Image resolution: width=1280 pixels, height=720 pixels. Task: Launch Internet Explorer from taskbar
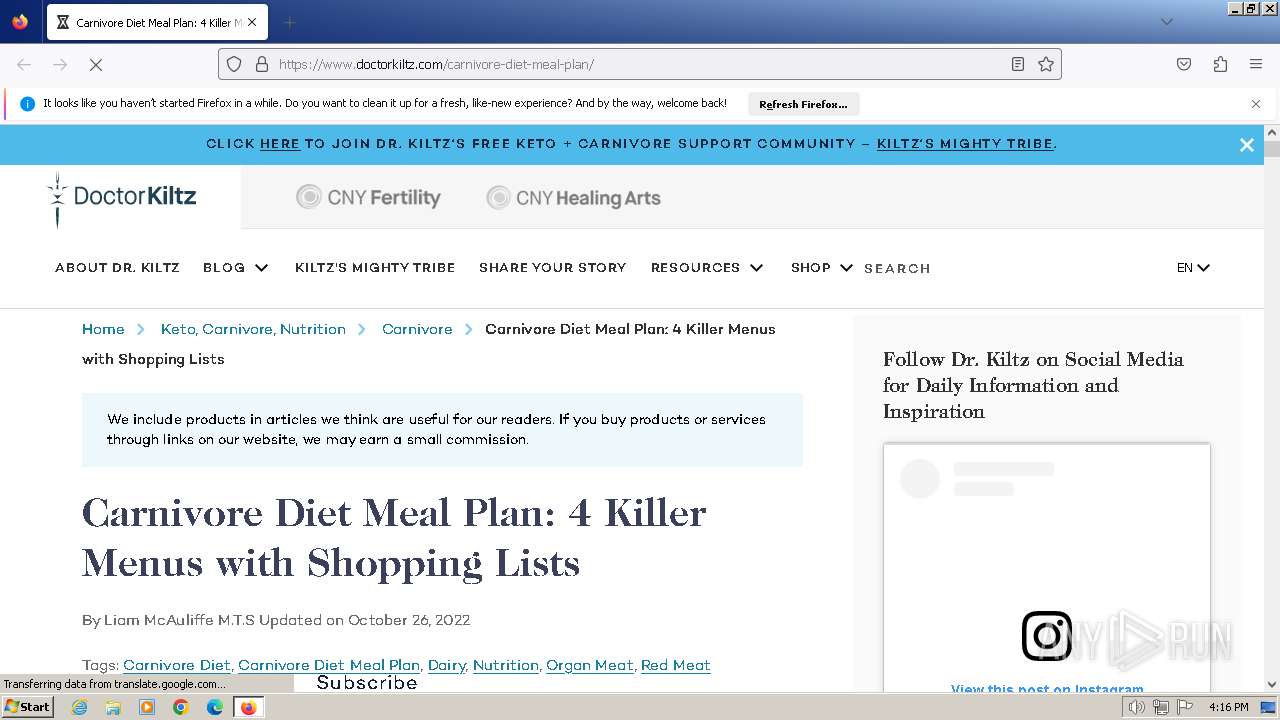coord(79,707)
